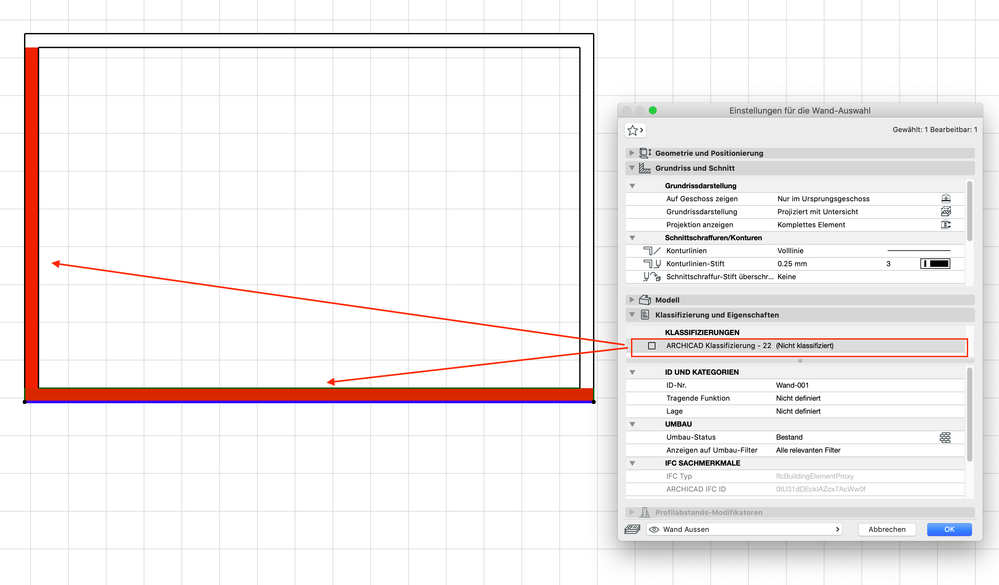Click the Volllinie line preview

pyautogui.click(x=919, y=250)
